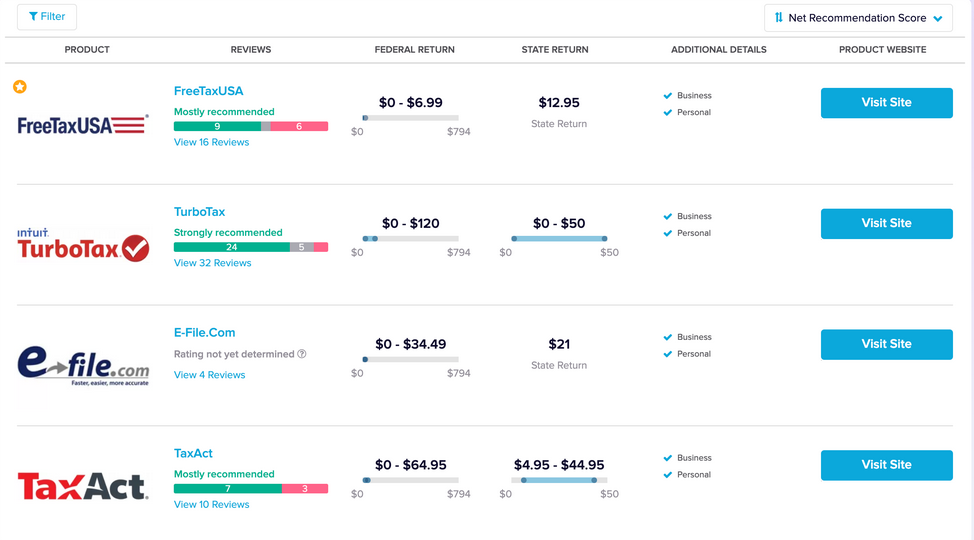This screenshot has height=540, width=974.
Task: Click the e-file.com logo
Action: pos(83,365)
